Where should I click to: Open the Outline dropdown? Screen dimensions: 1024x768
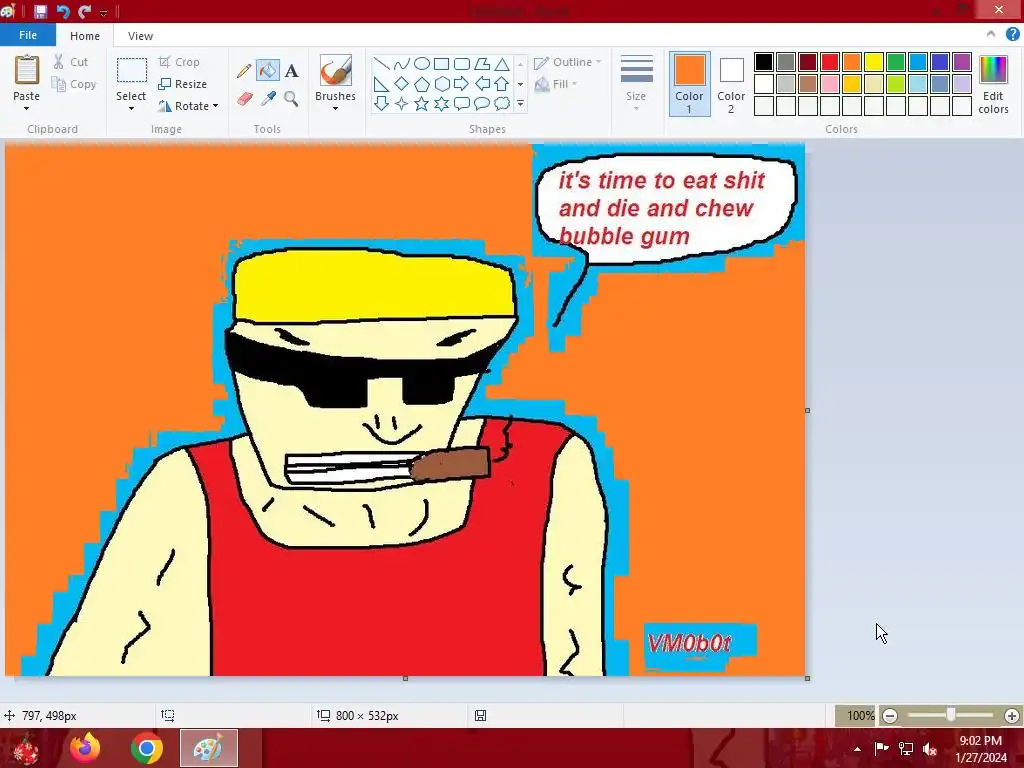click(x=568, y=62)
